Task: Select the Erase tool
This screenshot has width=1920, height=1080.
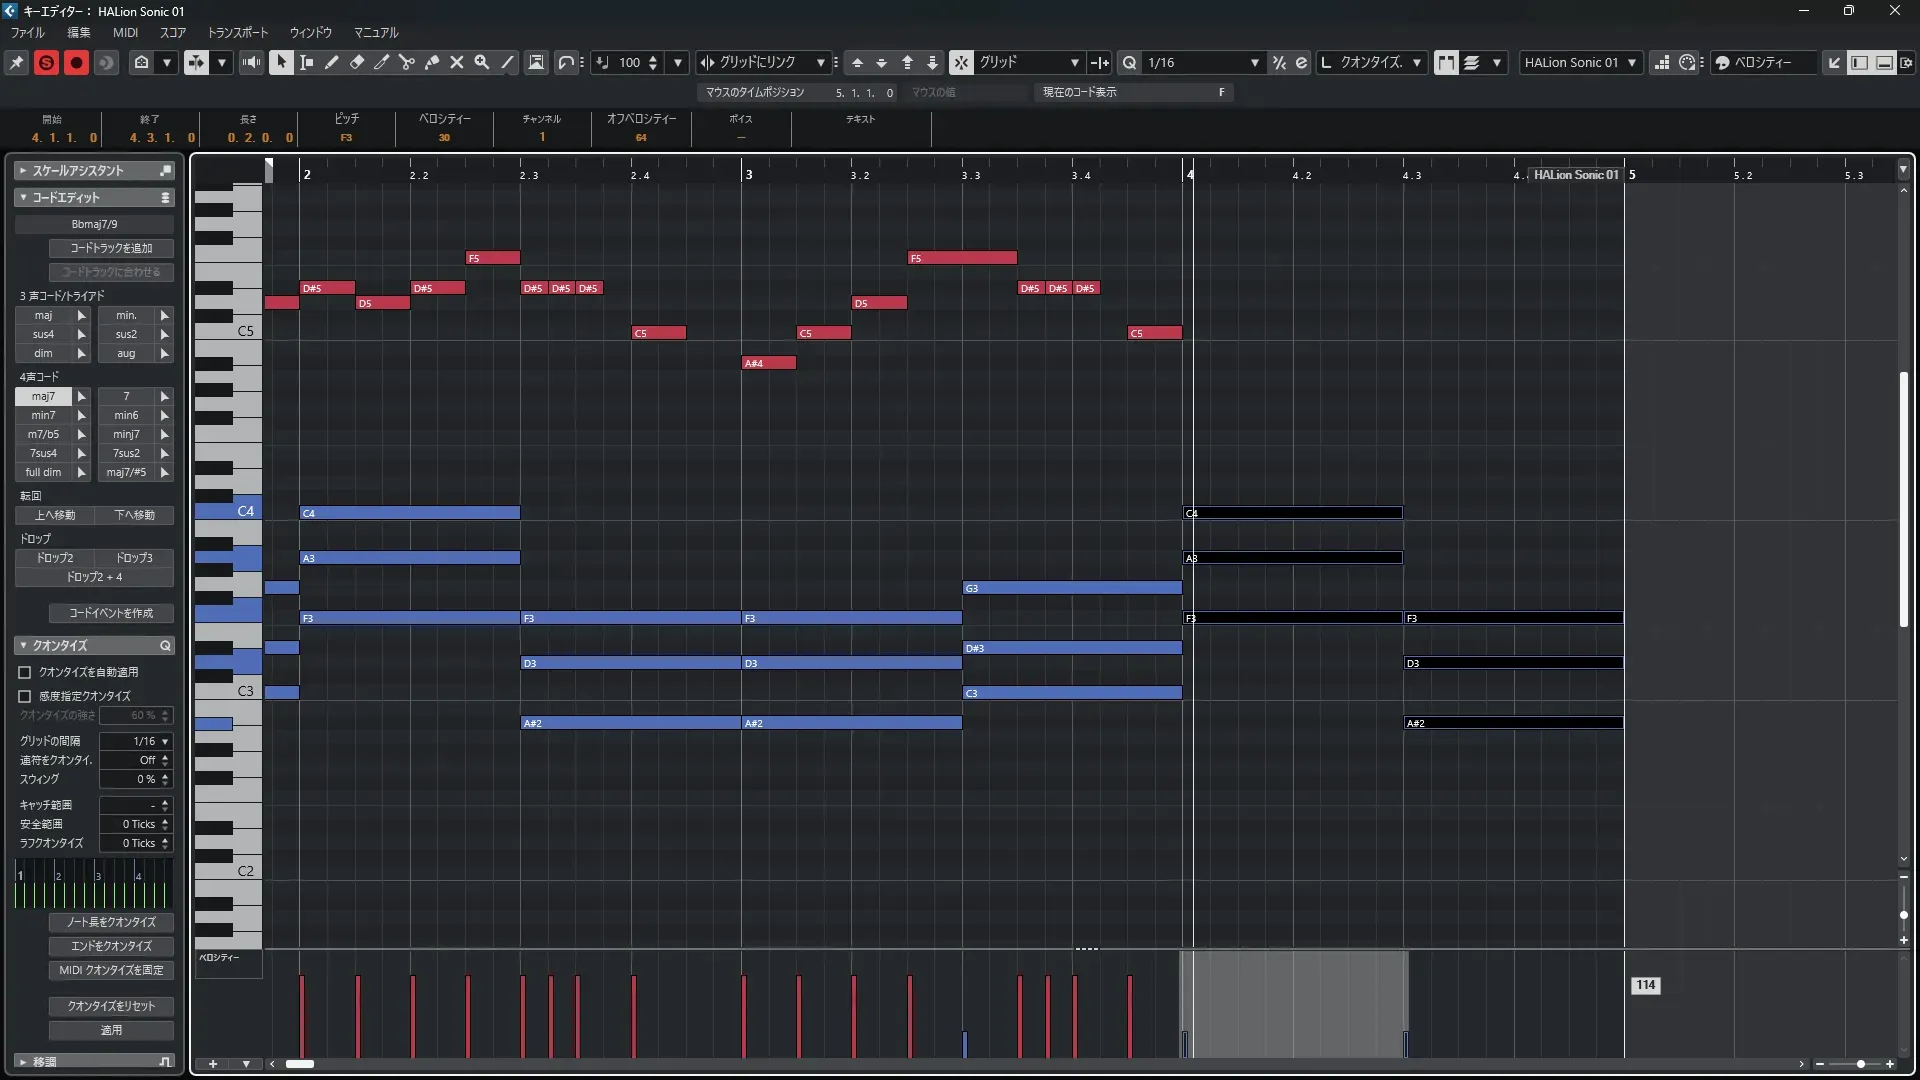Action: tap(357, 62)
